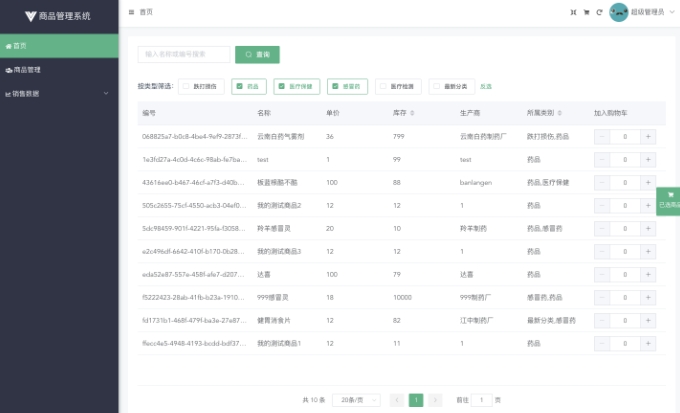This screenshot has width=680, height=413.
Task: Increase quantity for 板蓝根 from banlangen
Action: pos(648,183)
